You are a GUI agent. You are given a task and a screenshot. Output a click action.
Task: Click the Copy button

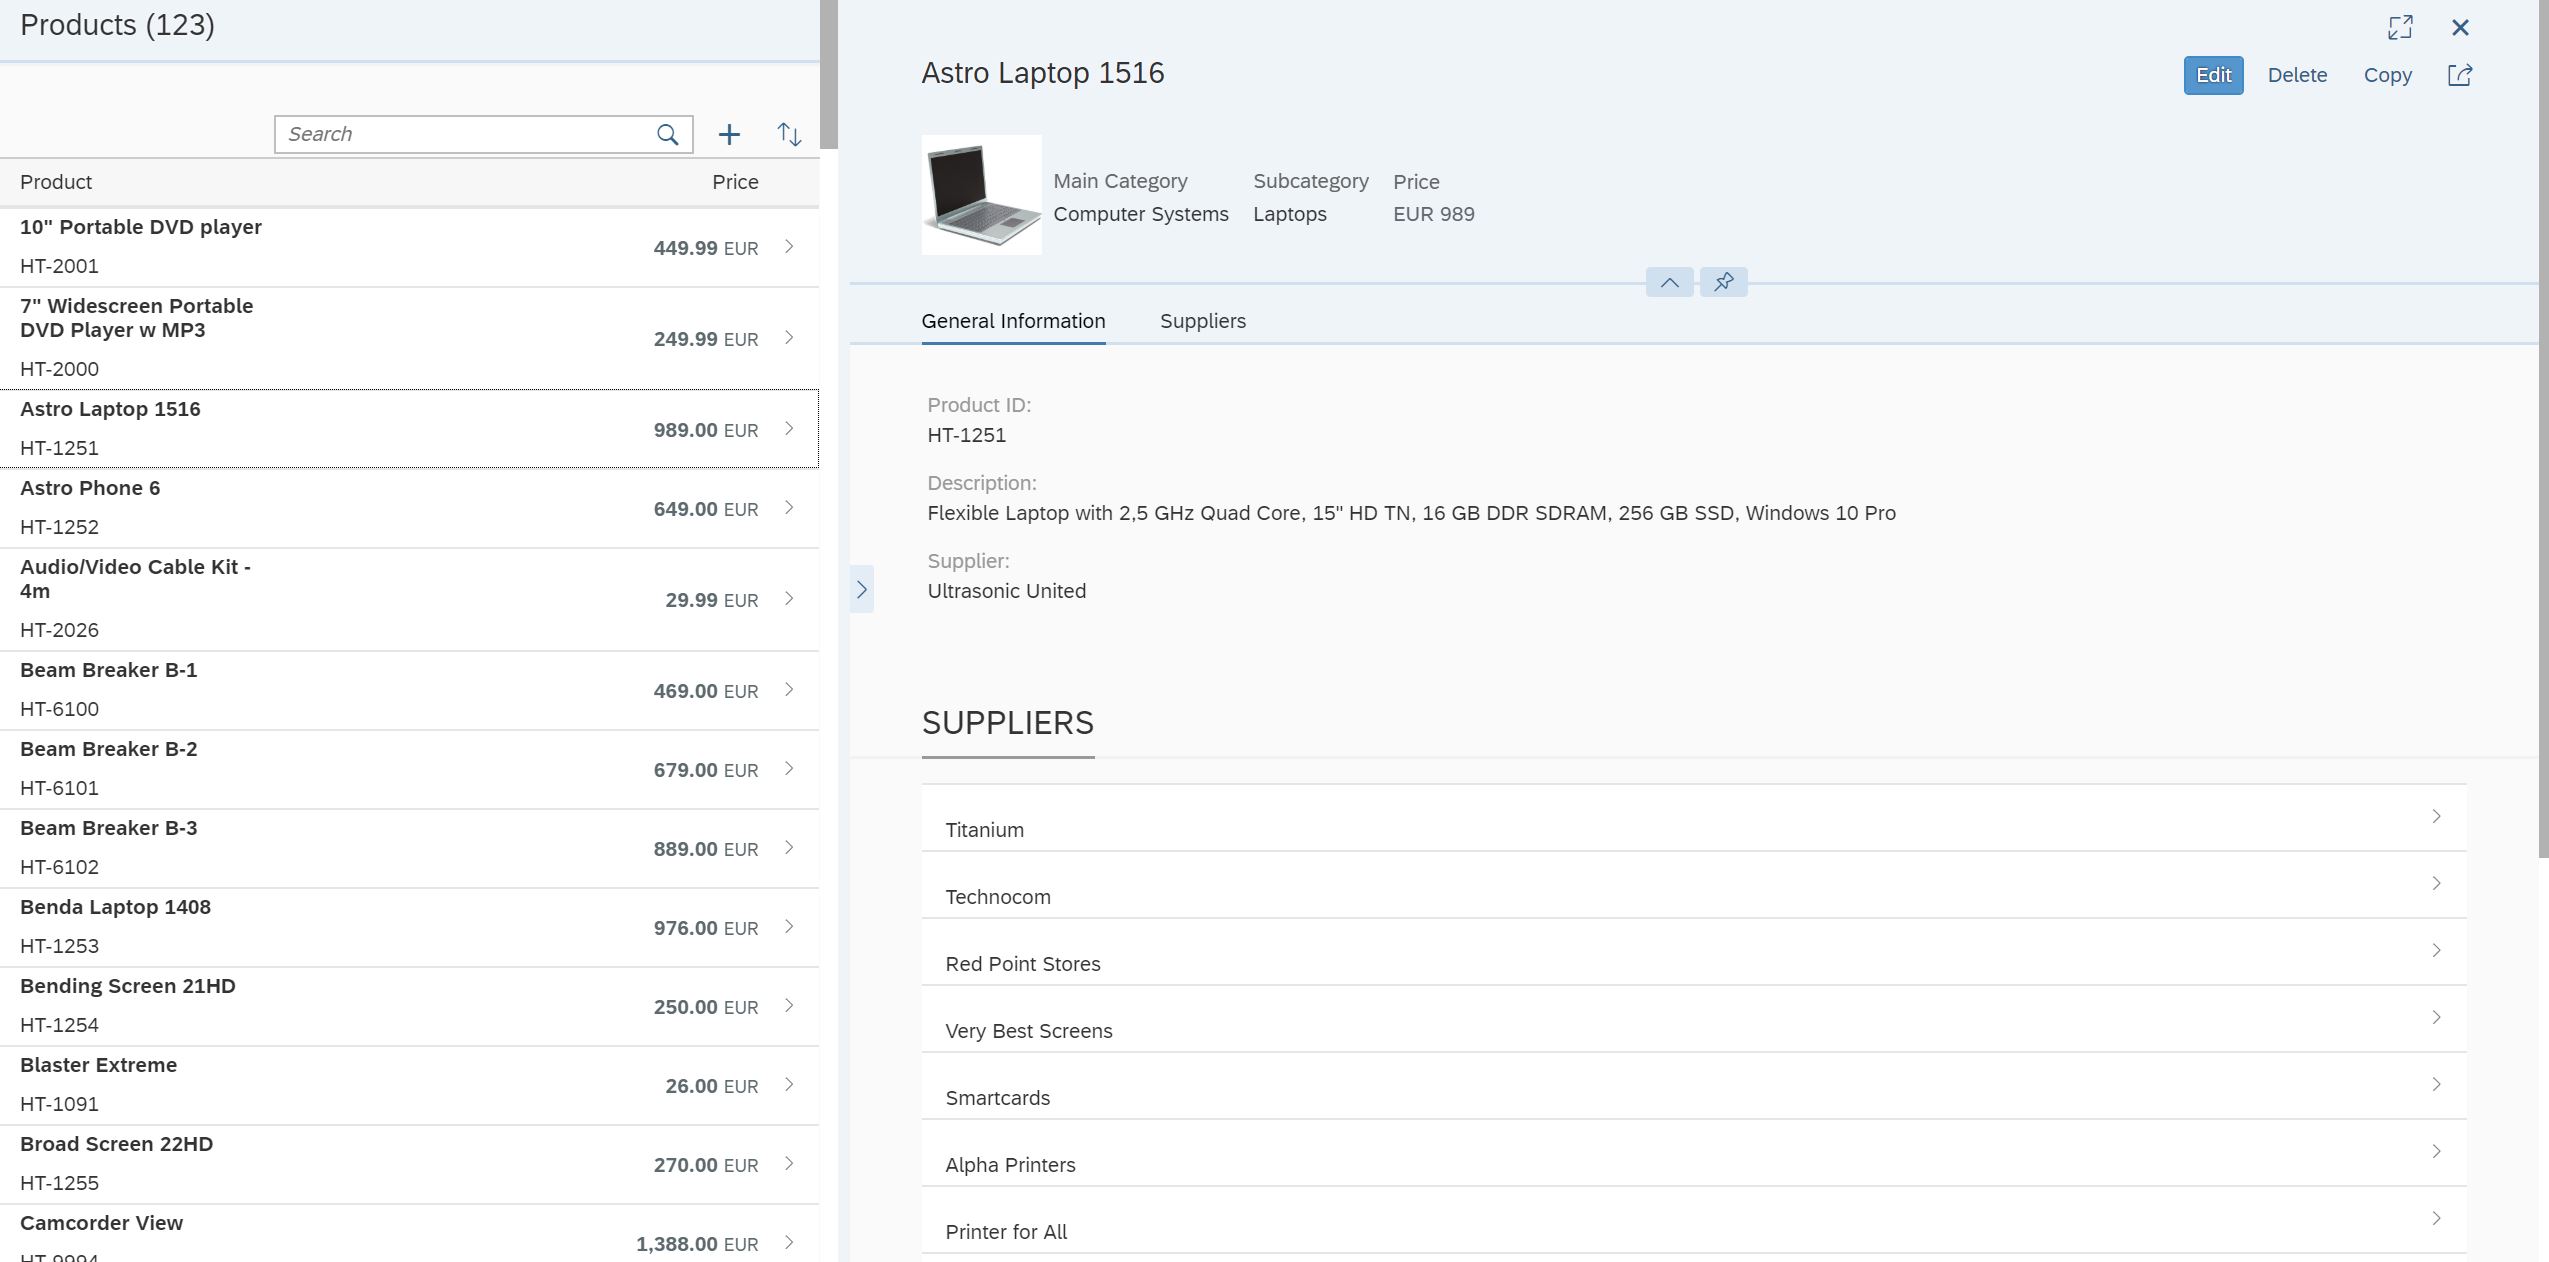click(x=2387, y=75)
